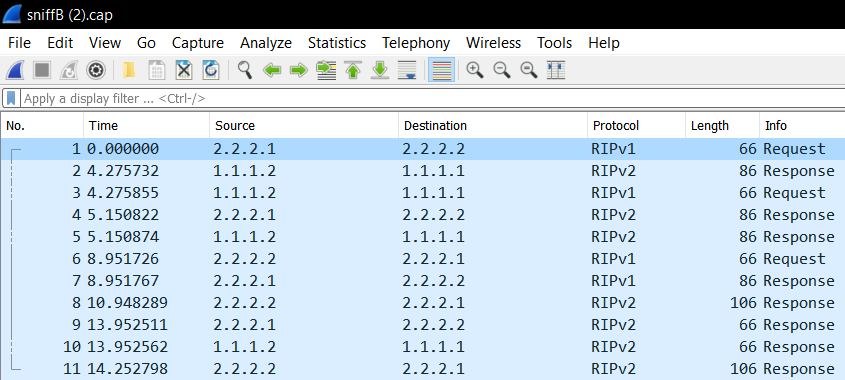Click the sniffB (2).cap window title
The width and height of the screenshot is (845, 380).
point(70,15)
